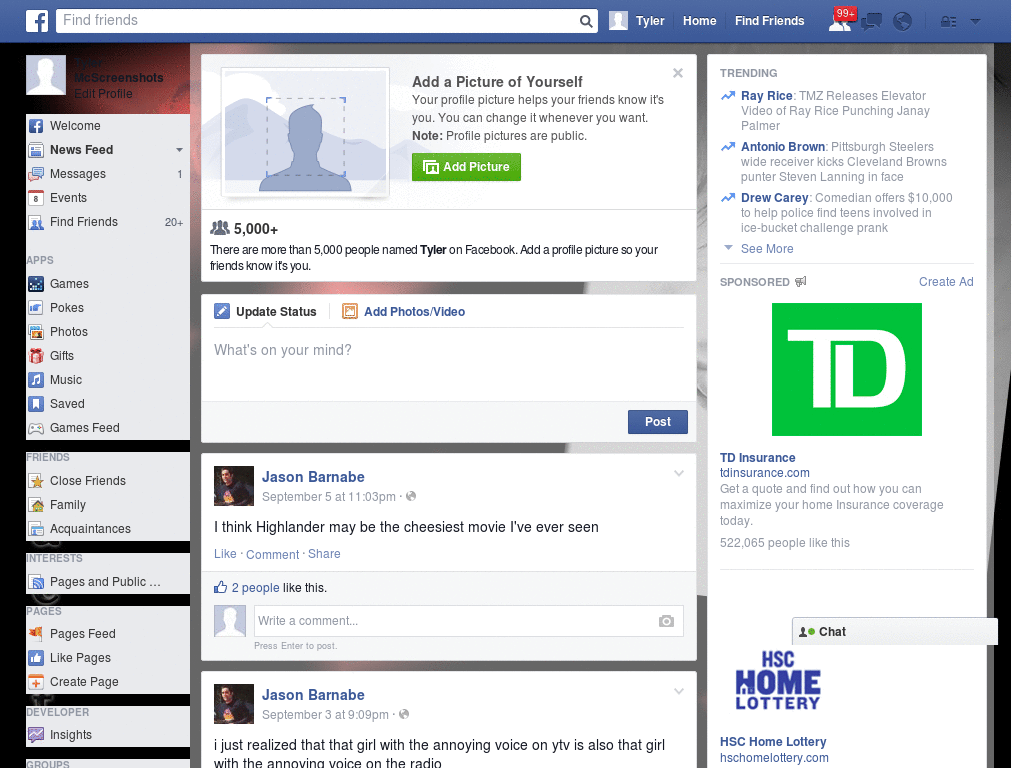Open options chevron on September 3 post
Viewport: 1024px width, 768px height.
point(679,691)
